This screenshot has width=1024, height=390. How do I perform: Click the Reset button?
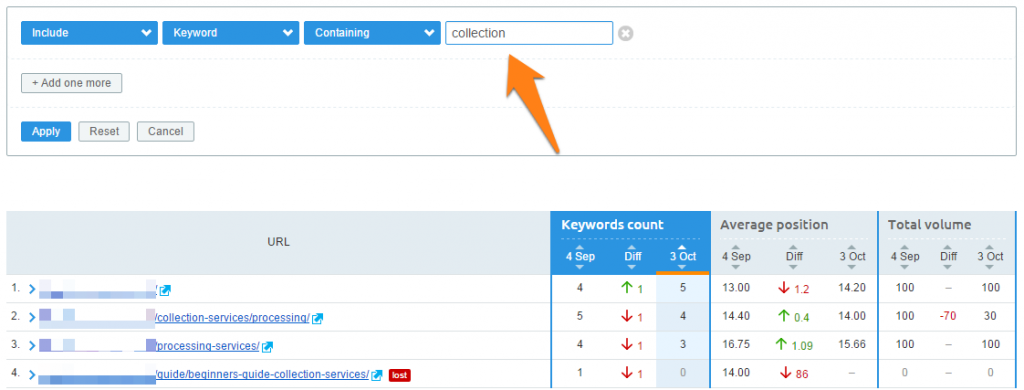[104, 131]
